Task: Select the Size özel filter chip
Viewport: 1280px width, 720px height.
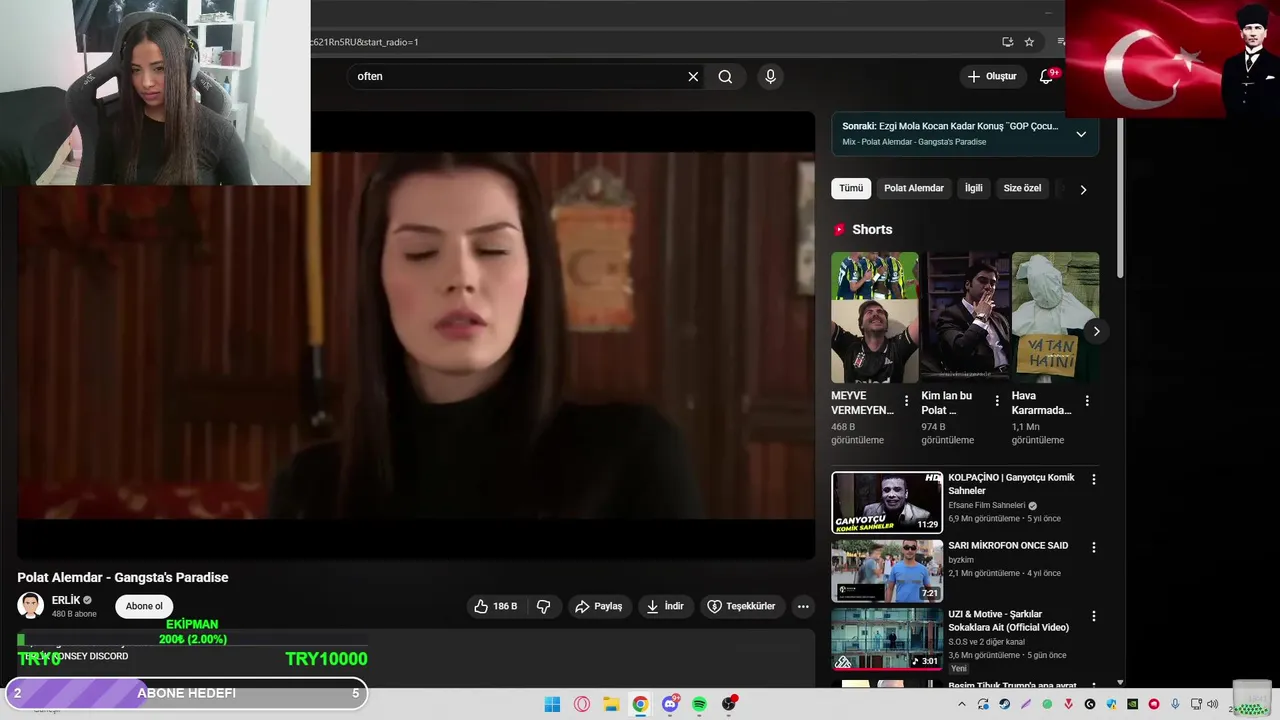Action: (x=1022, y=188)
